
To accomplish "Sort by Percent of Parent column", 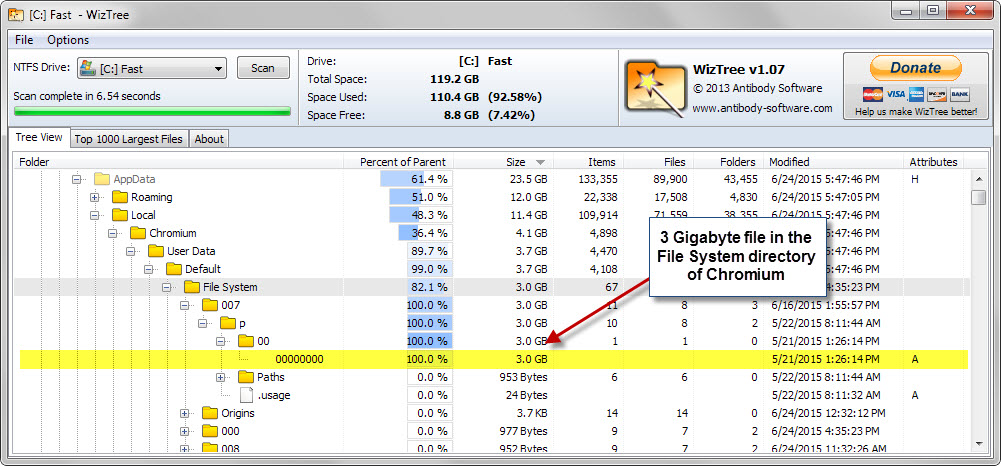I will click(403, 162).
